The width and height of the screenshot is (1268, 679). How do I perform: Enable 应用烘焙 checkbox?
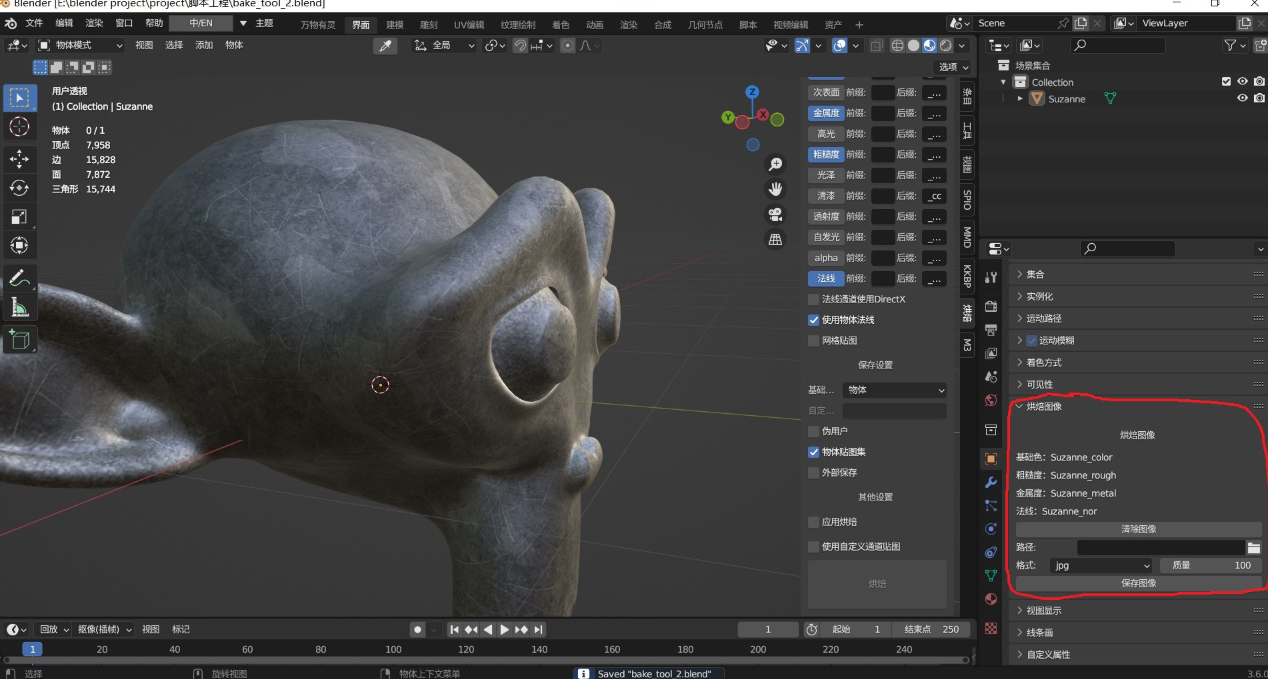(x=813, y=522)
